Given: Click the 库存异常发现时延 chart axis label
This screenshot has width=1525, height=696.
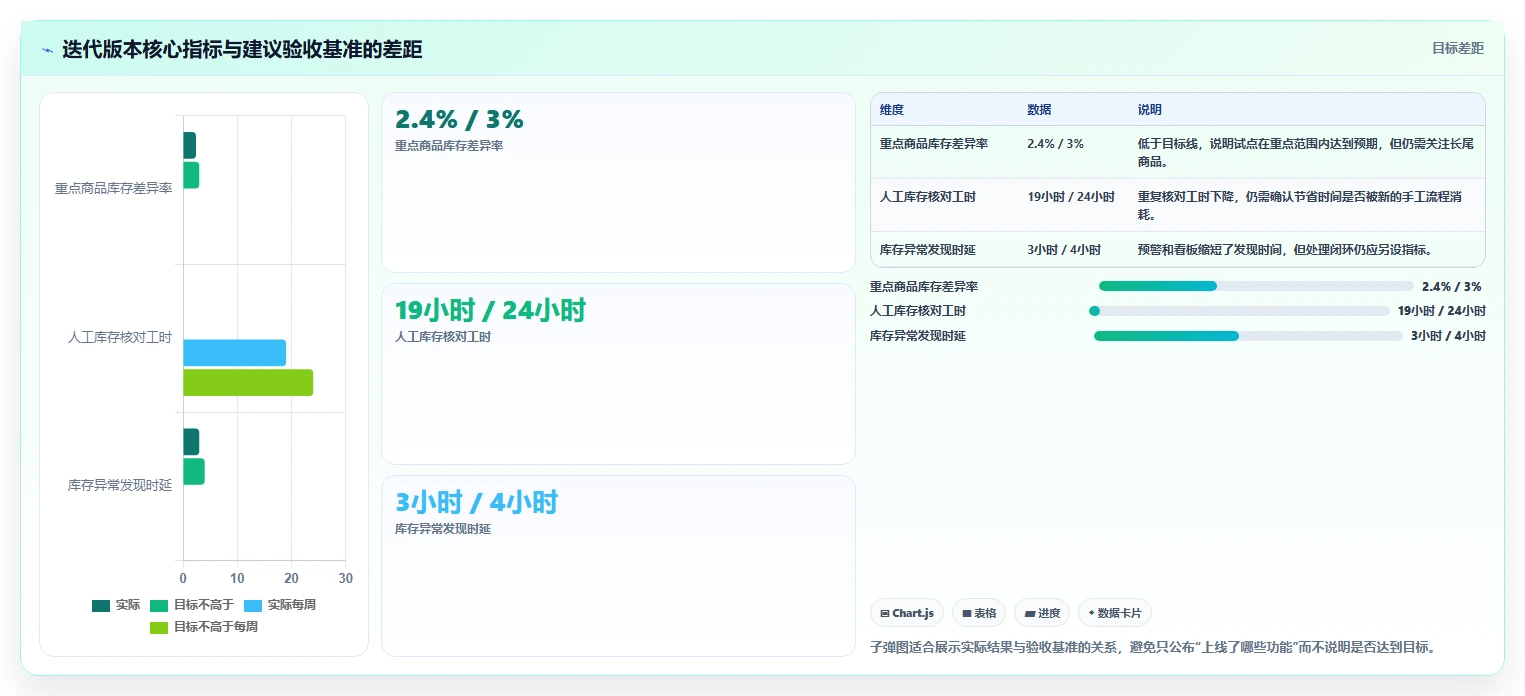Looking at the screenshot, I should (x=120, y=486).
